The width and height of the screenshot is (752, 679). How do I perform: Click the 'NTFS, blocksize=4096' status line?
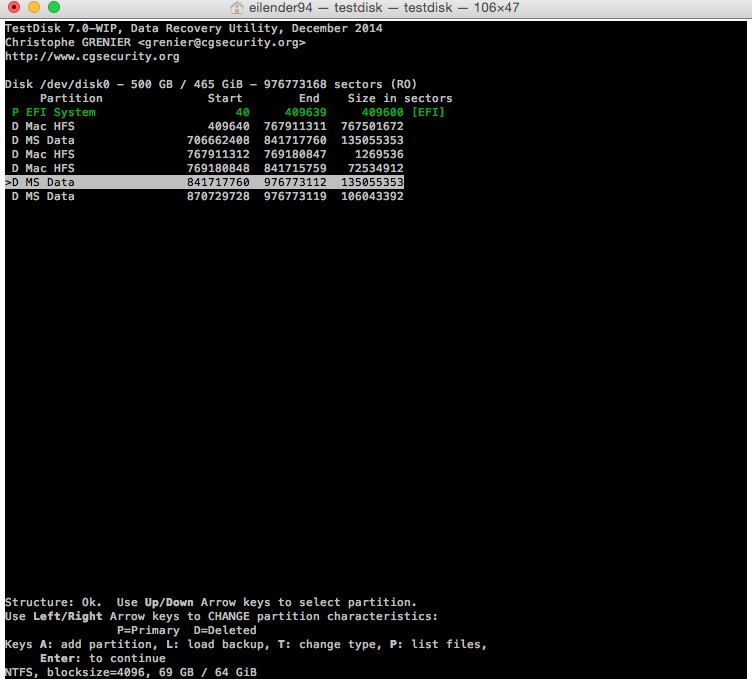(131, 672)
